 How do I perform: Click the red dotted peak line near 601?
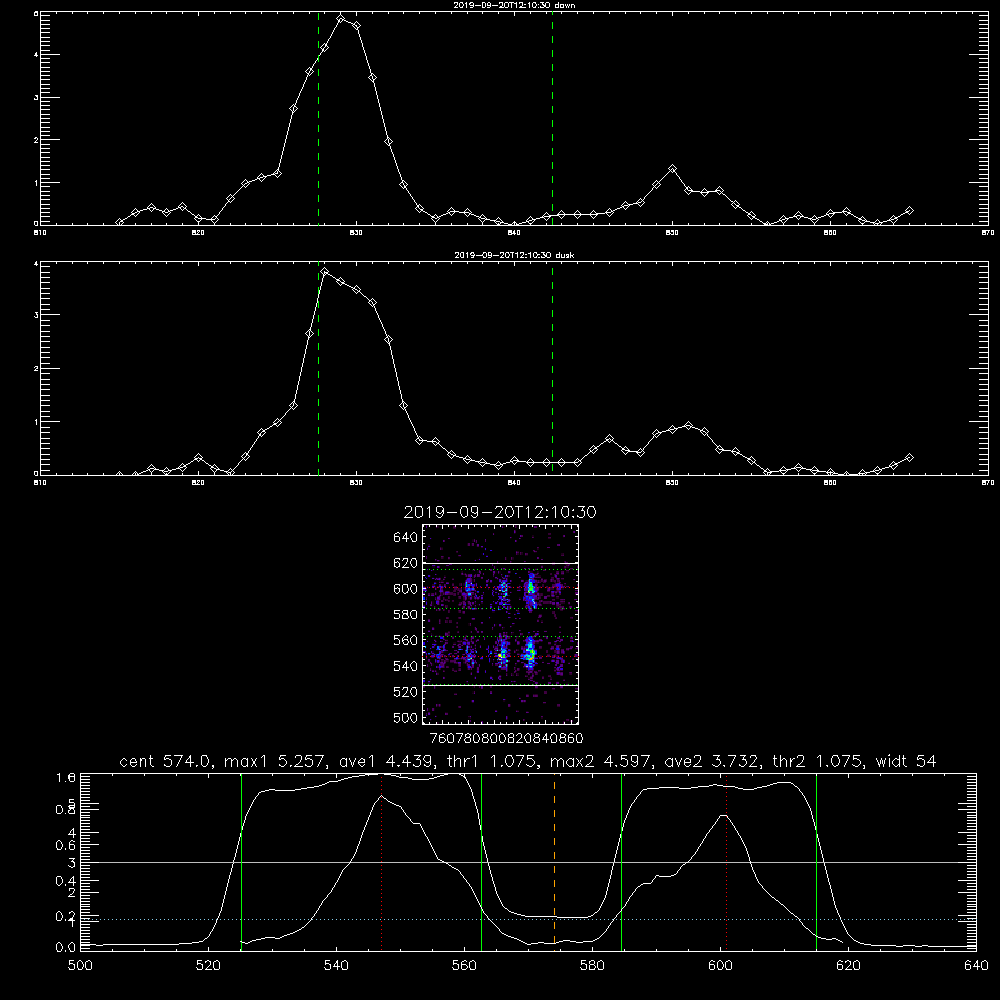[726, 860]
